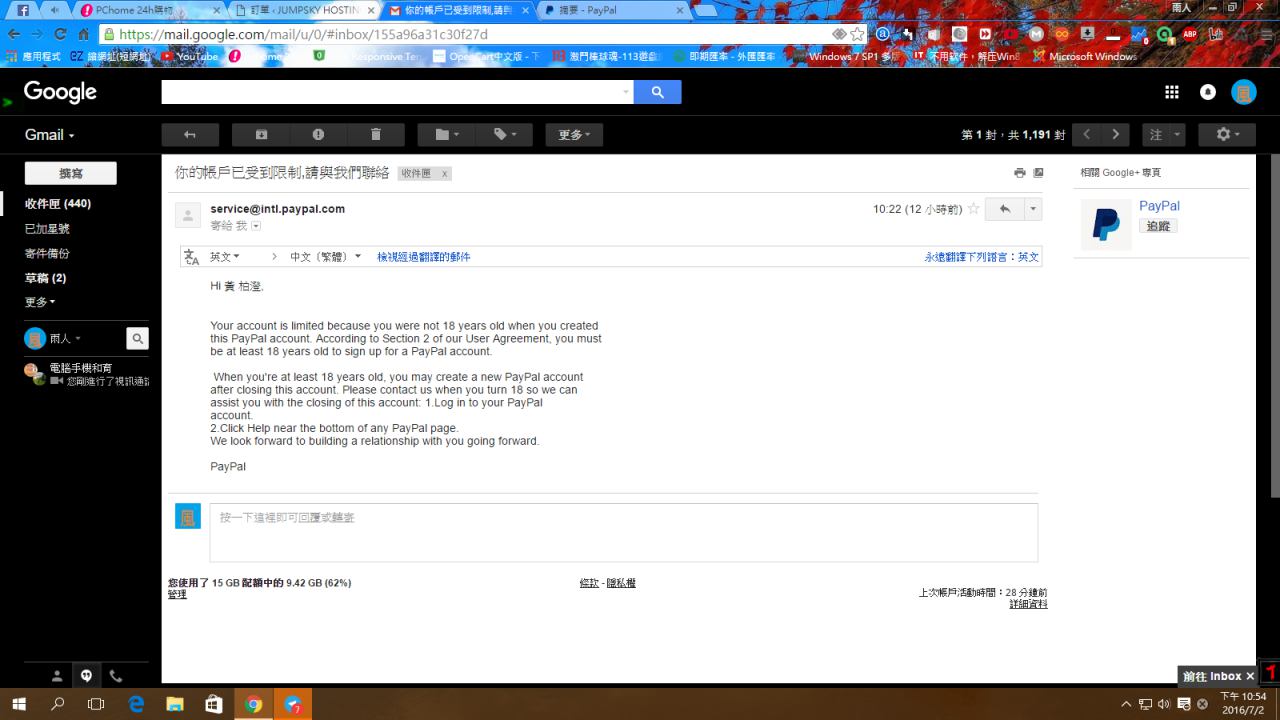Open Google apps grid
The image size is (1280, 720).
point(1173,92)
